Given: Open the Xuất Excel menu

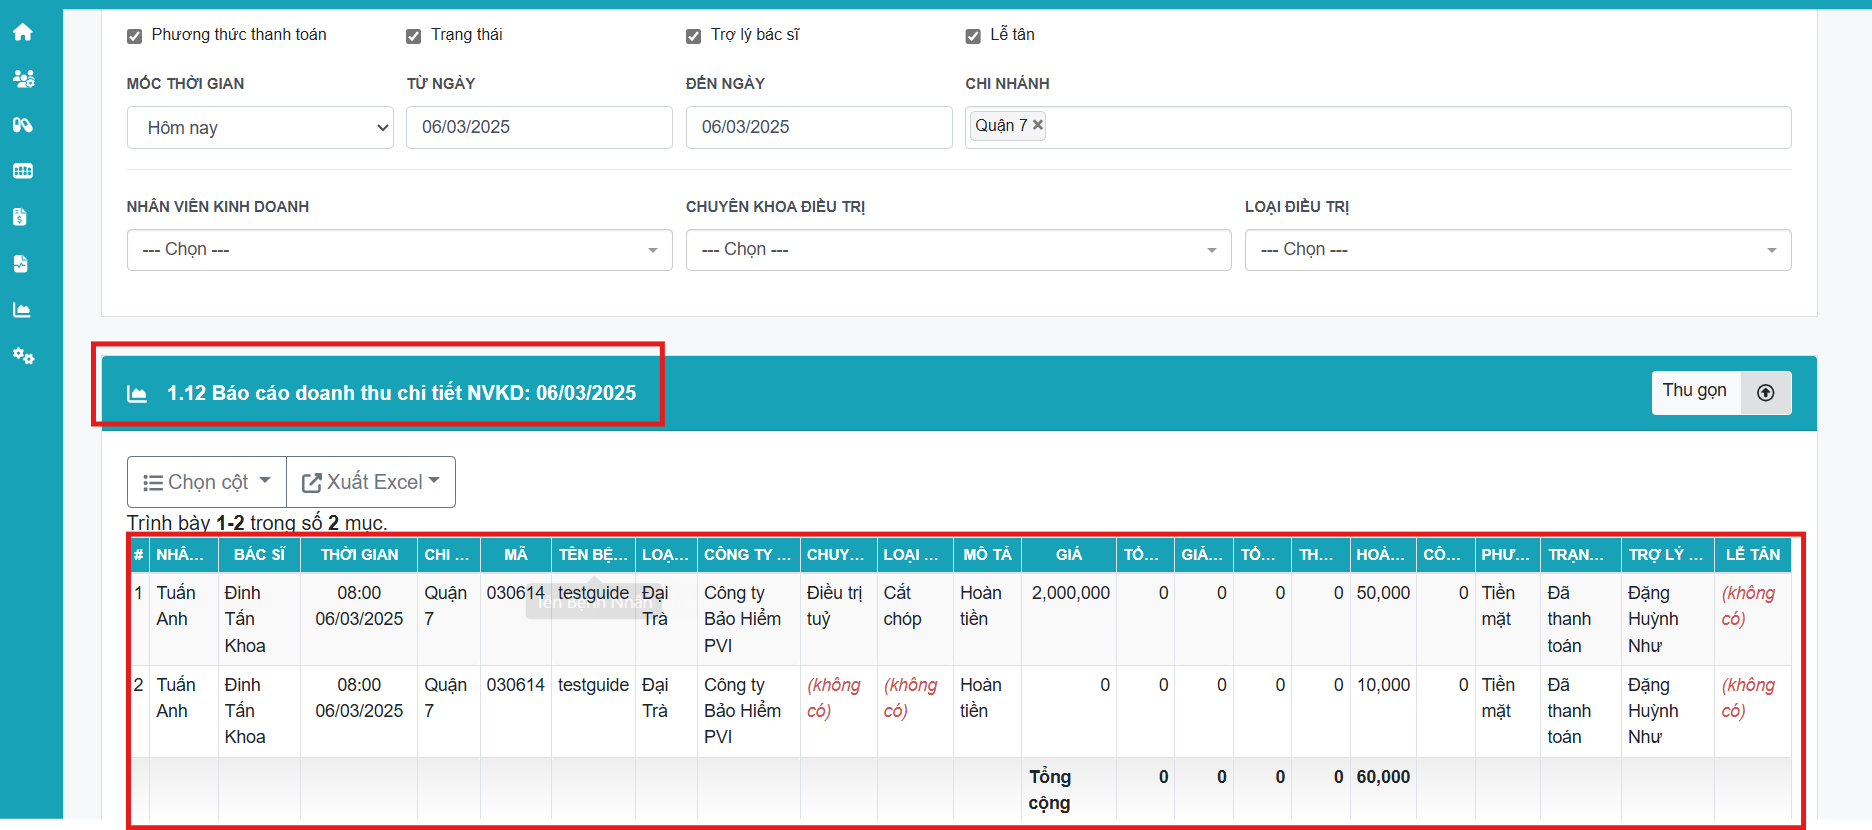Looking at the screenshot, I should pyautogui.click(x=371, y=482).
